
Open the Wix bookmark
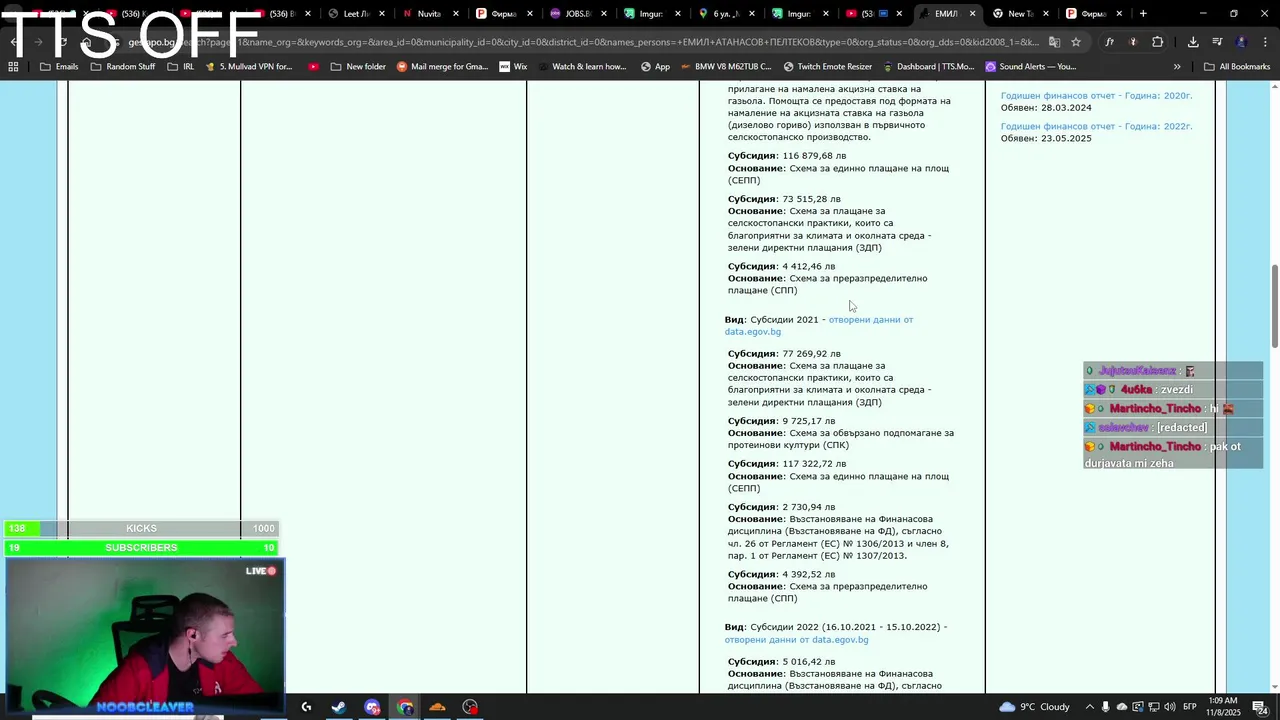pyautogui.click(x=512, y=67)
